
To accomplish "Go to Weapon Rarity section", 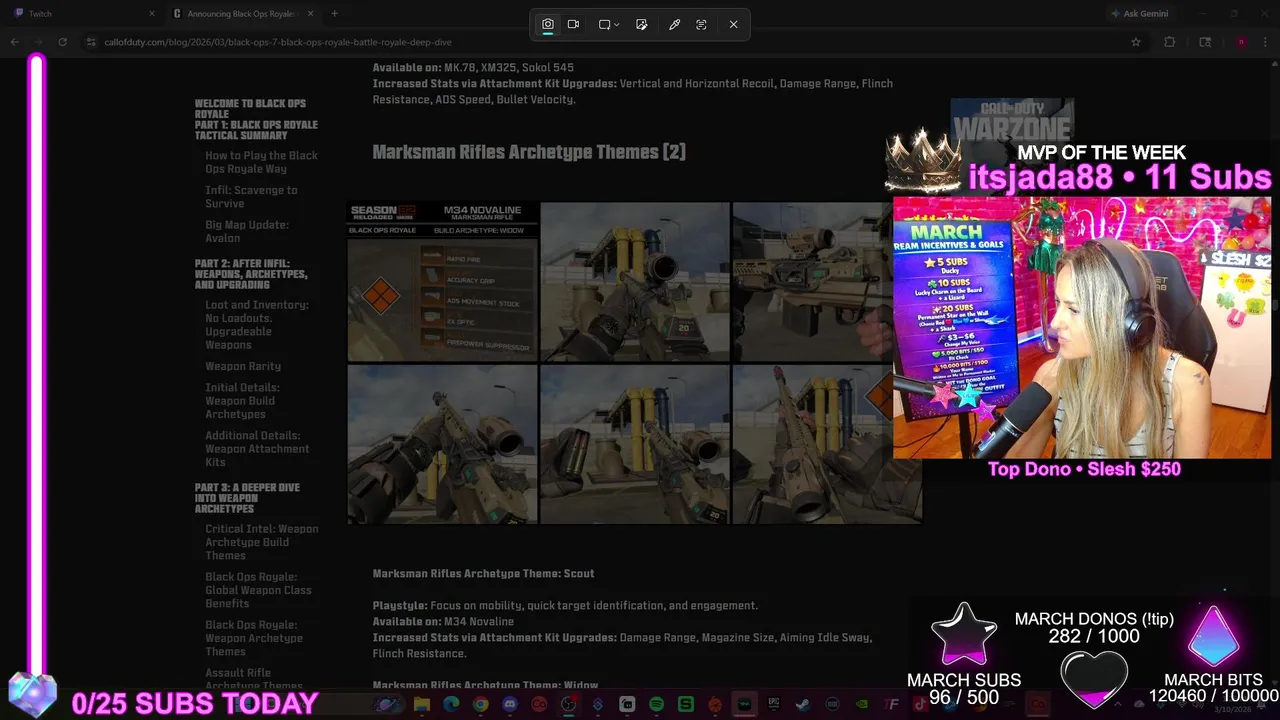I will pyautogui.click(x=243, y=366).
